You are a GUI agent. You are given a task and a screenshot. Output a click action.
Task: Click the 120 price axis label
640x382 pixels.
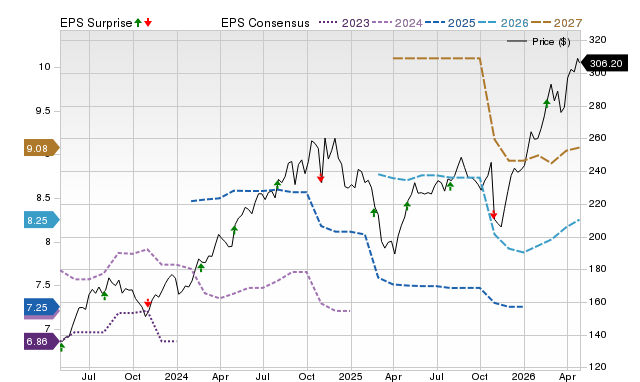point(598,366)
